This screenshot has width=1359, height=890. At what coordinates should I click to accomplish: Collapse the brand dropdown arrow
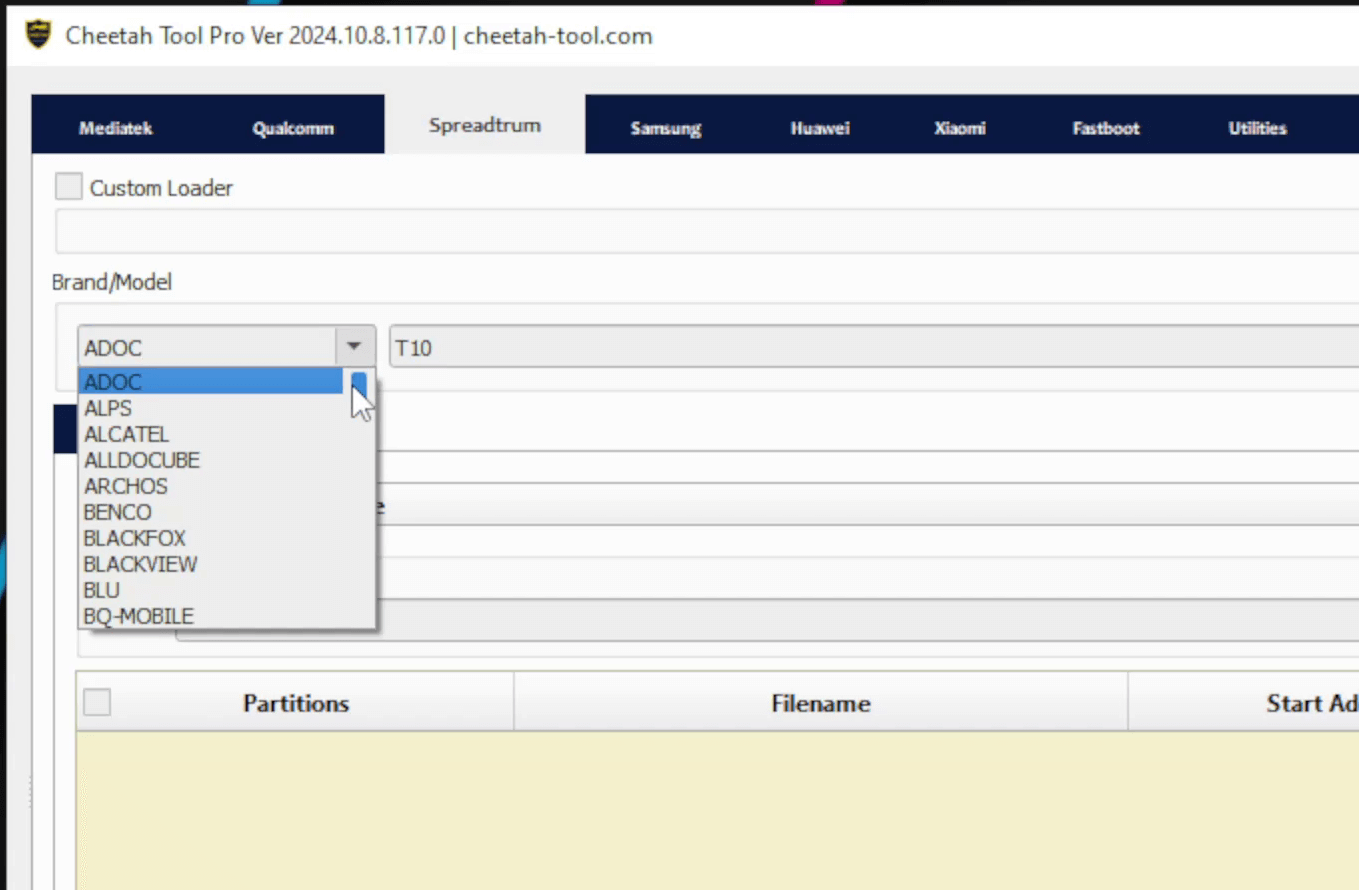(x=354, y=347)
